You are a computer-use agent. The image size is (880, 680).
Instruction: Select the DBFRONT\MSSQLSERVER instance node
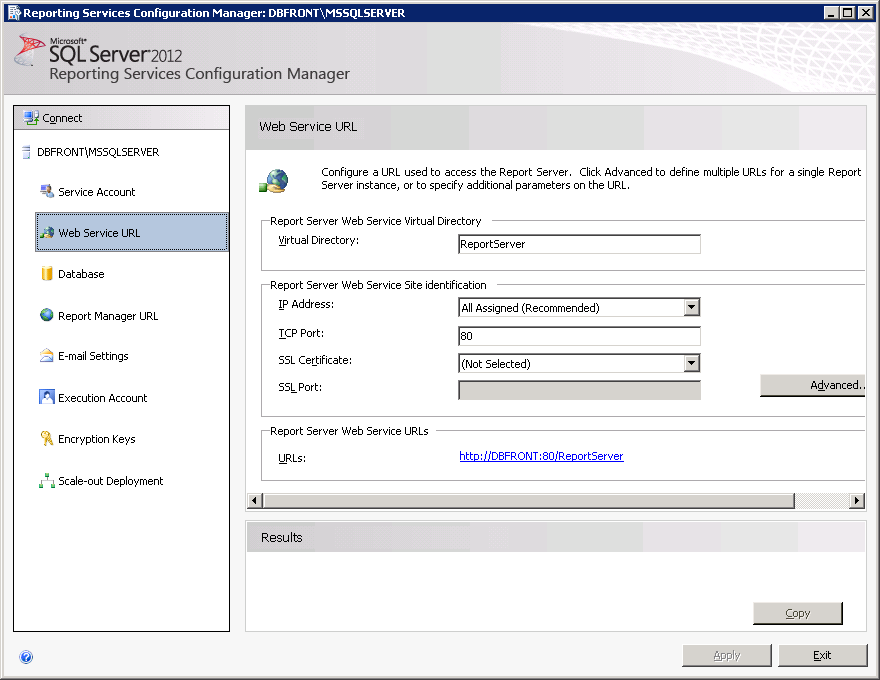point(98,152)
